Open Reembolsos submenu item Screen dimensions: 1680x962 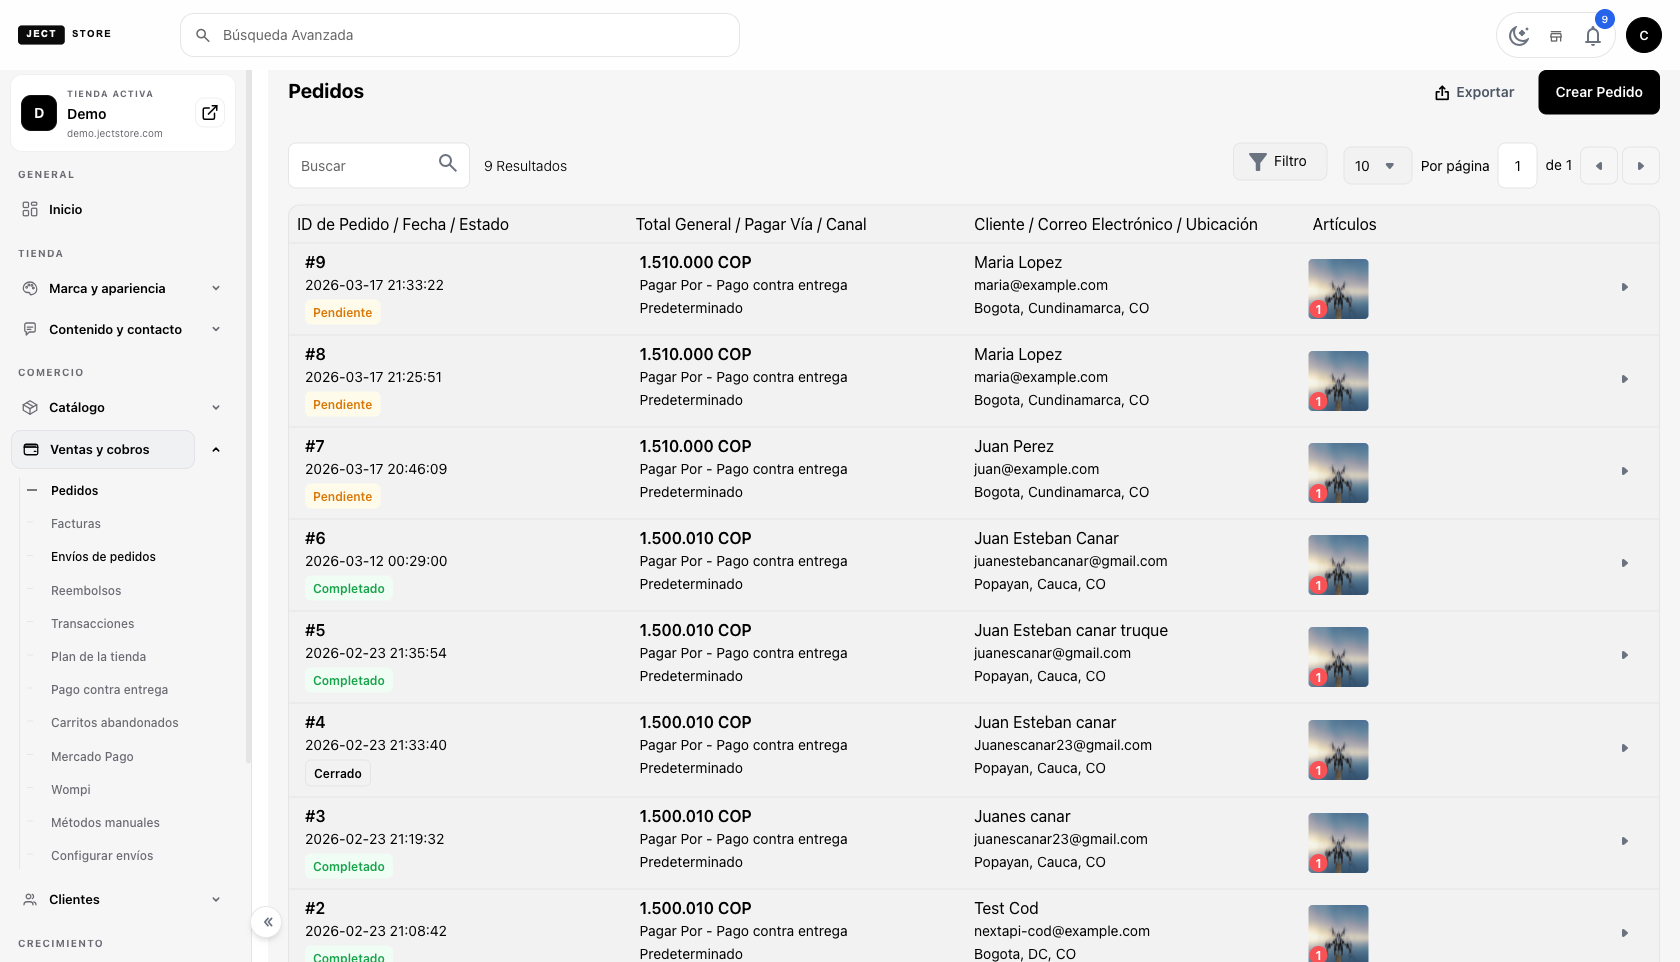[x=86, y=591]
